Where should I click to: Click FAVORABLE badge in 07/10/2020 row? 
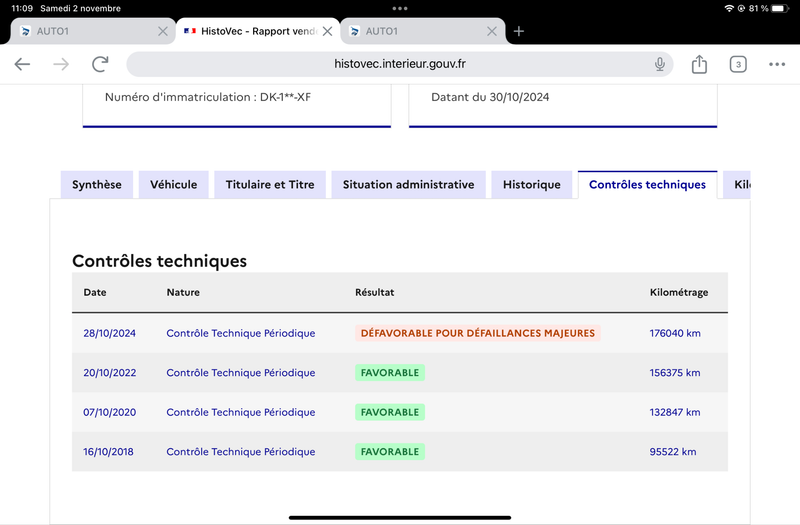pos(390,412)
